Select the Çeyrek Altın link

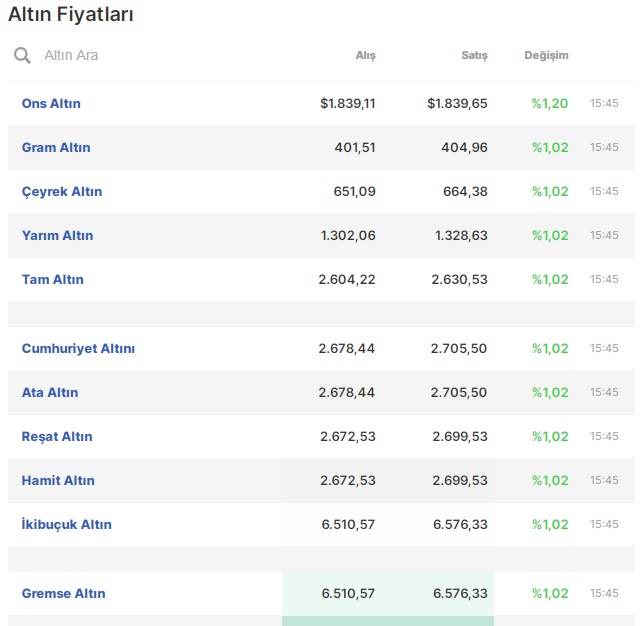(x=62, y=191)
